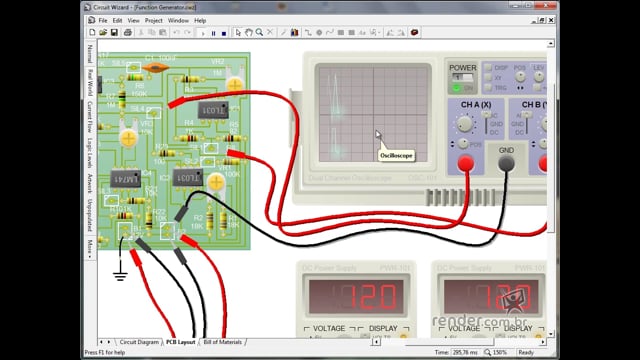Run the simulation with the play button
Image resolution: width=640 pixels, height=360 pixels.
(x=203, y=33)
